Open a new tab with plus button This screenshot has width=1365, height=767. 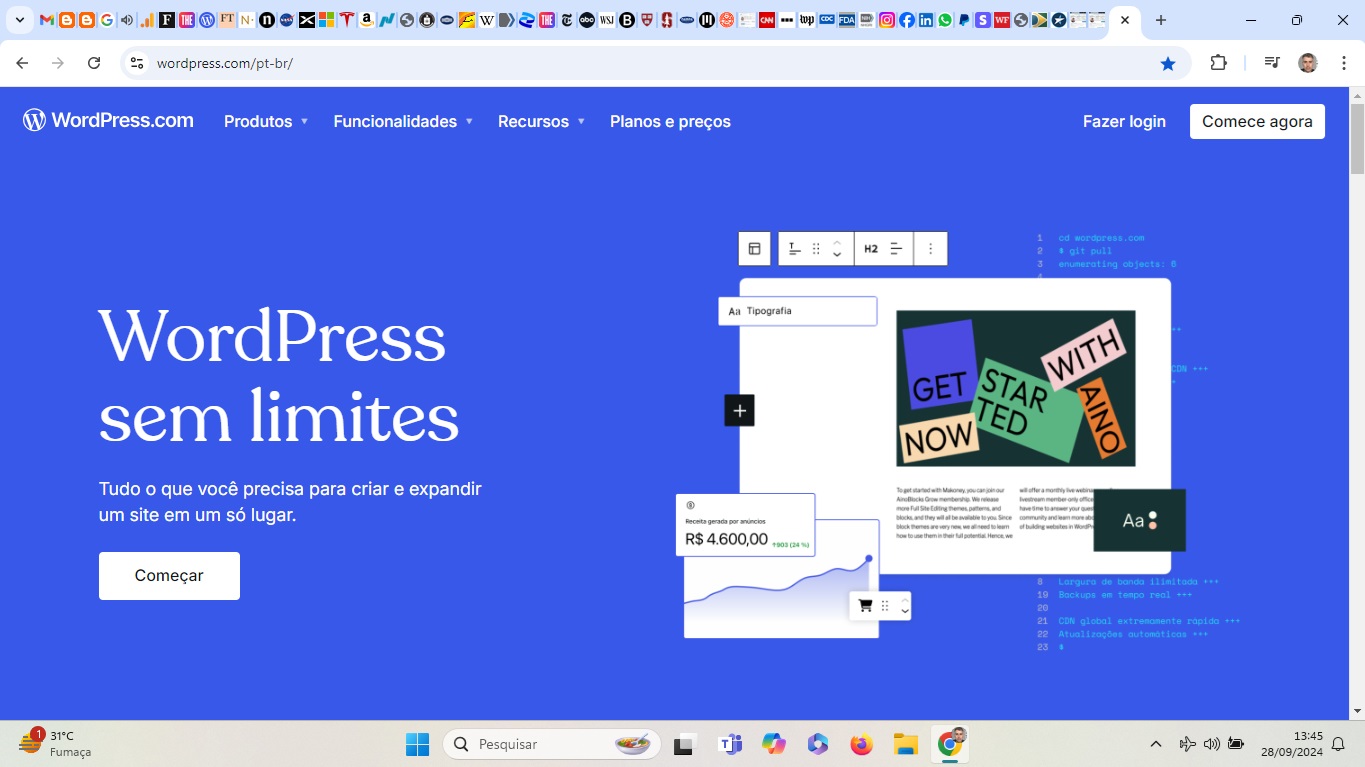(x=1160, y=20)
